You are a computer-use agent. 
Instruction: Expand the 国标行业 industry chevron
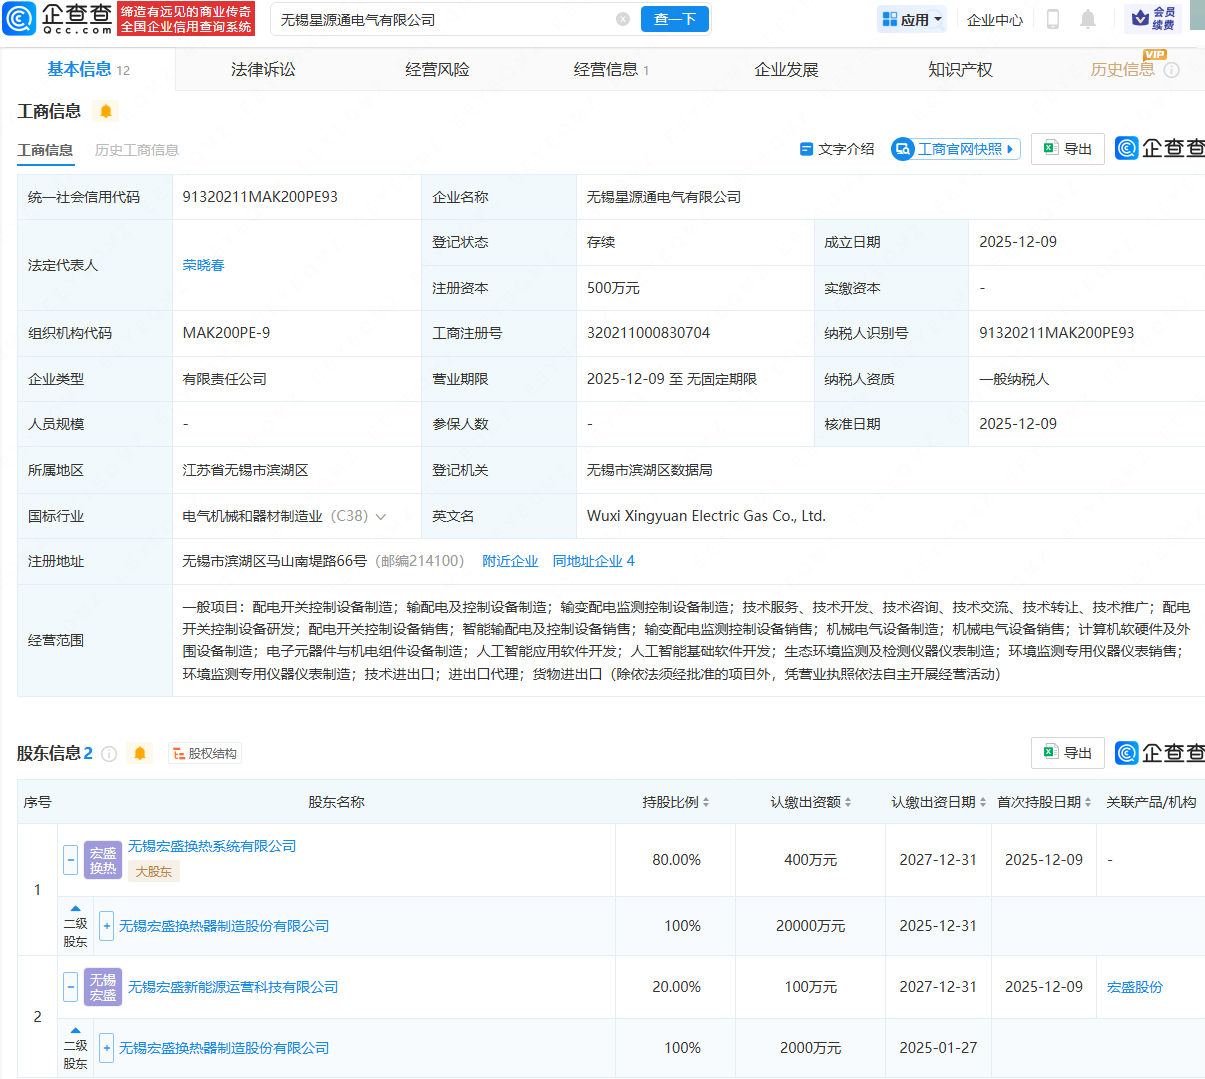click(x=381, y=517)
